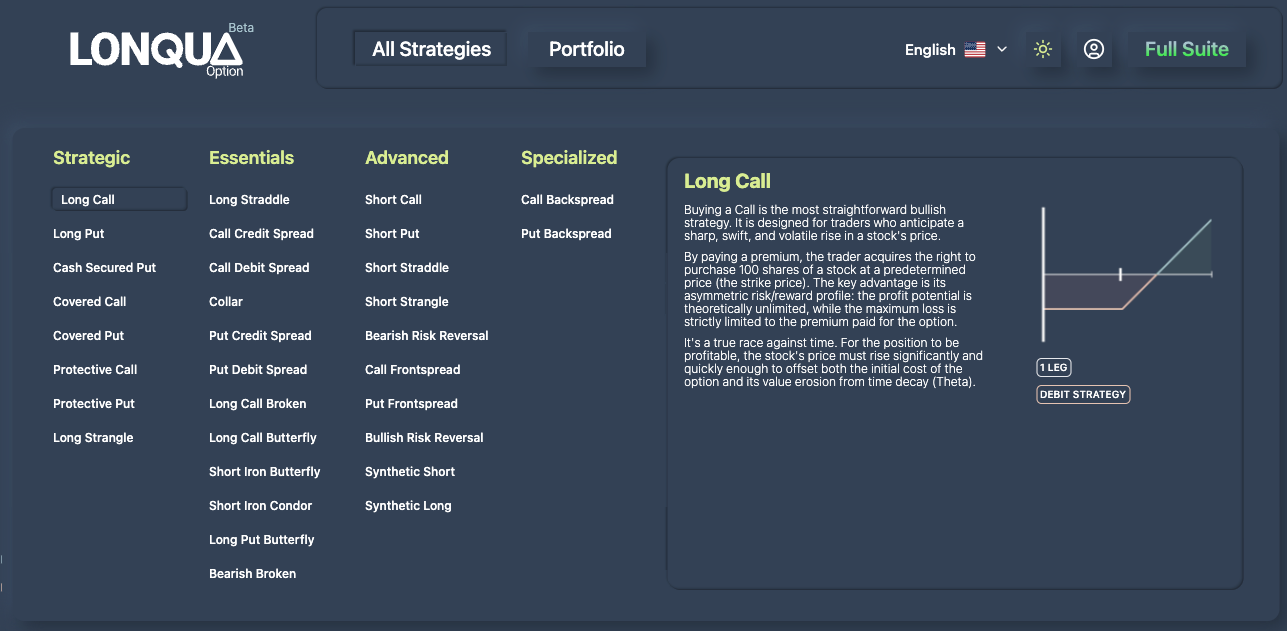Select the All Strategies tab
1287x631 pixels.
pyautogui.click(x=429, y=48)
